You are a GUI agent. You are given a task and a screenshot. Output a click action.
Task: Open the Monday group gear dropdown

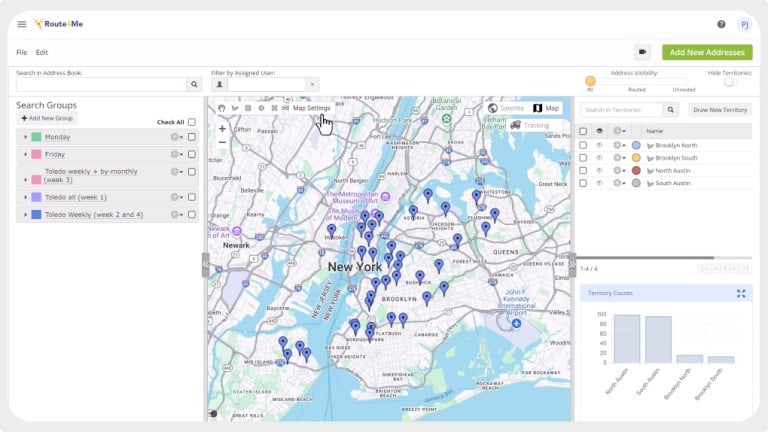tap(176, 137)
